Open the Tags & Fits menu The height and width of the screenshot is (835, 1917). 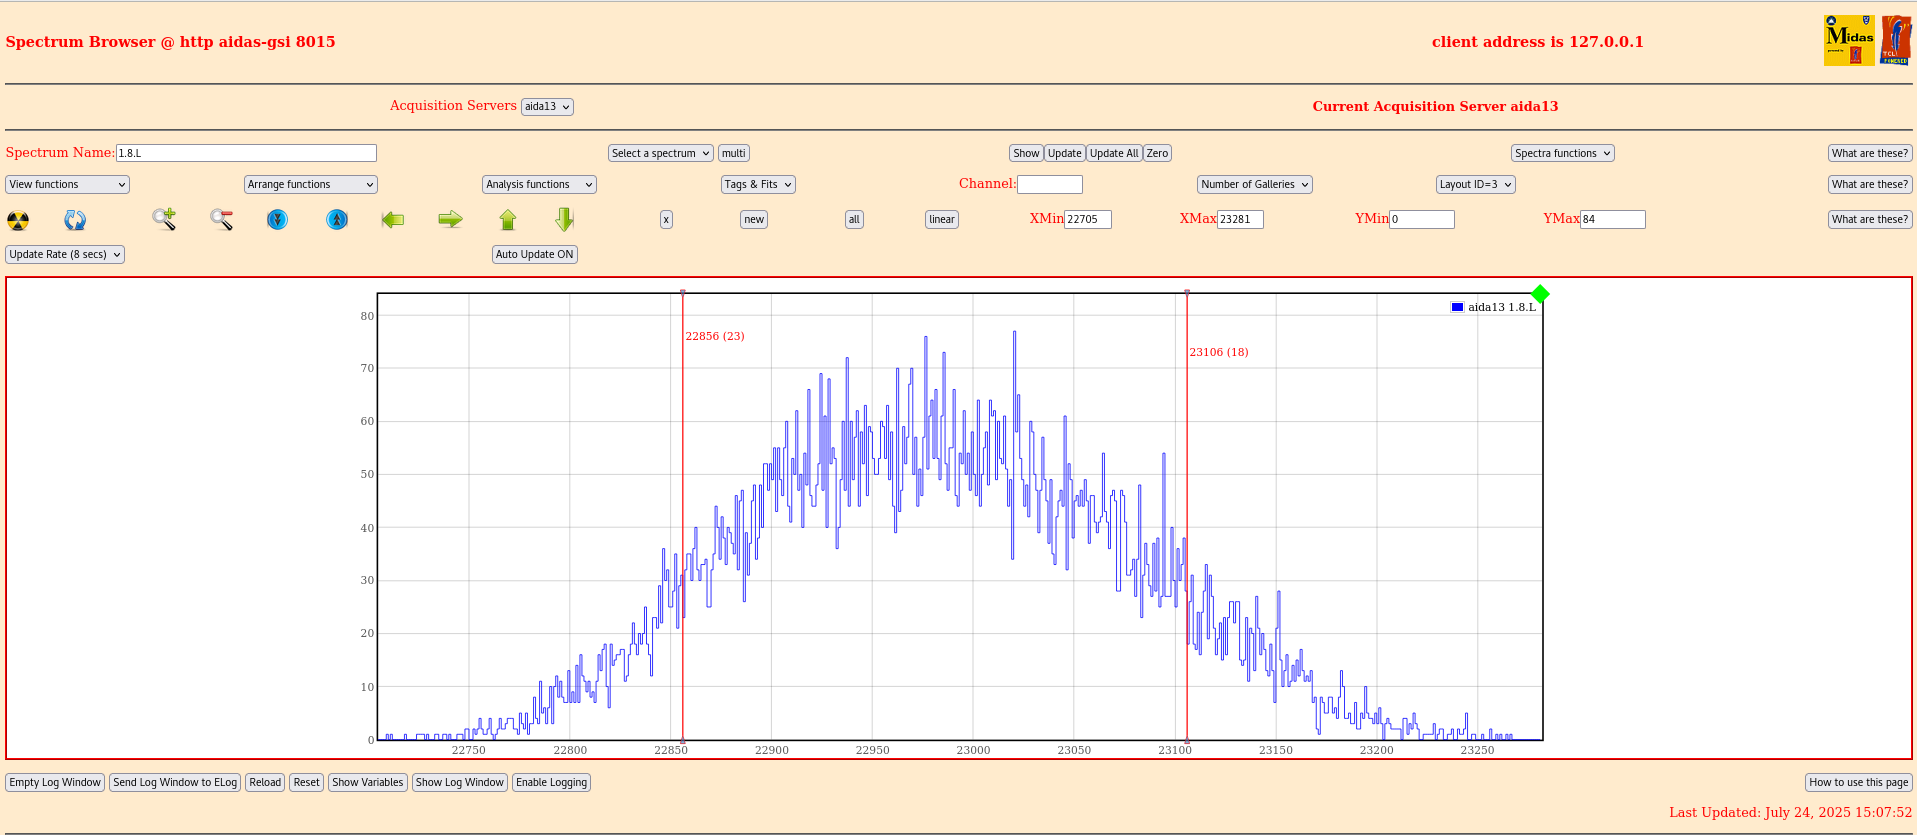(x=758, y=184)
